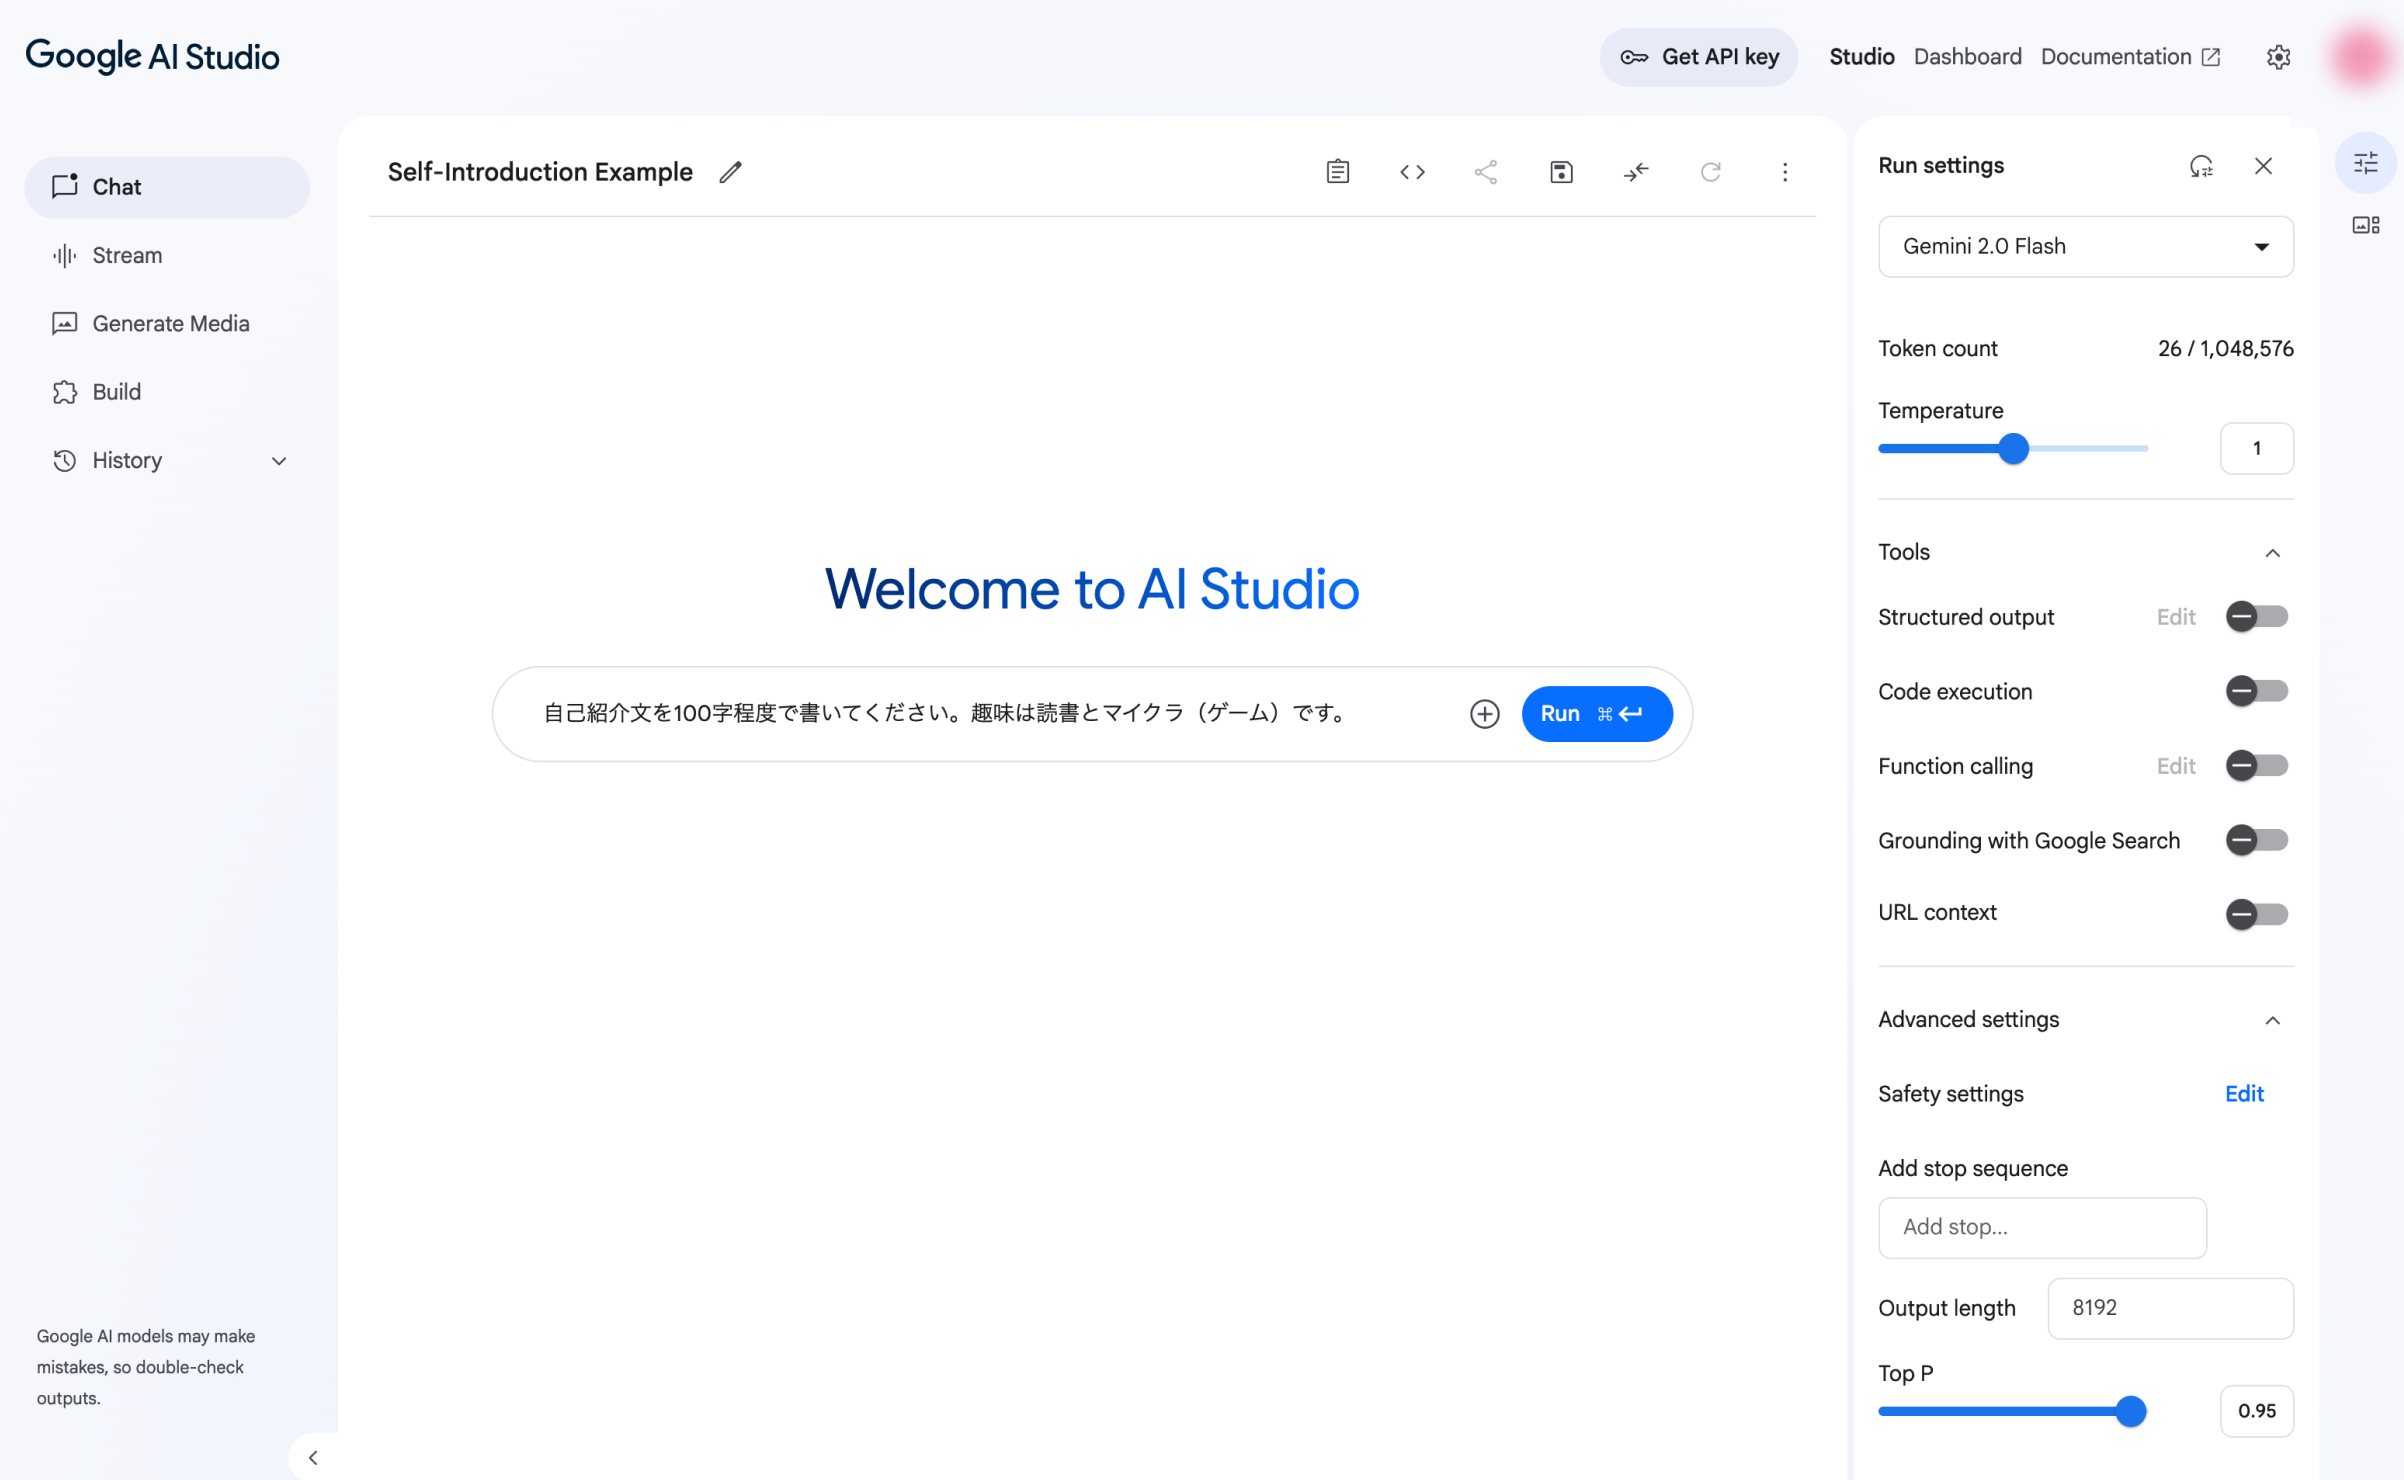The height and width of the screenshot is (1480, 2404).
Task: Open History in the sidebar
Action: (x=167, y=460)
